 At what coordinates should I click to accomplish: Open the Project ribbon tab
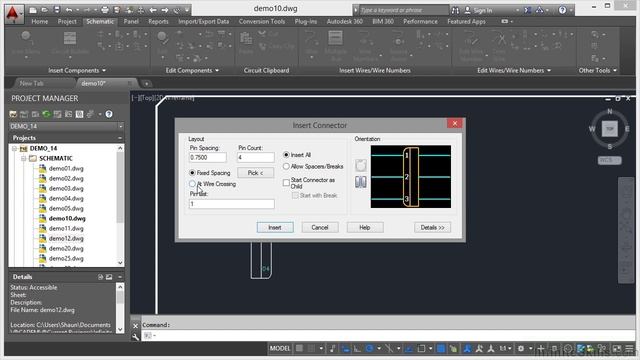(x=67, y=21)
